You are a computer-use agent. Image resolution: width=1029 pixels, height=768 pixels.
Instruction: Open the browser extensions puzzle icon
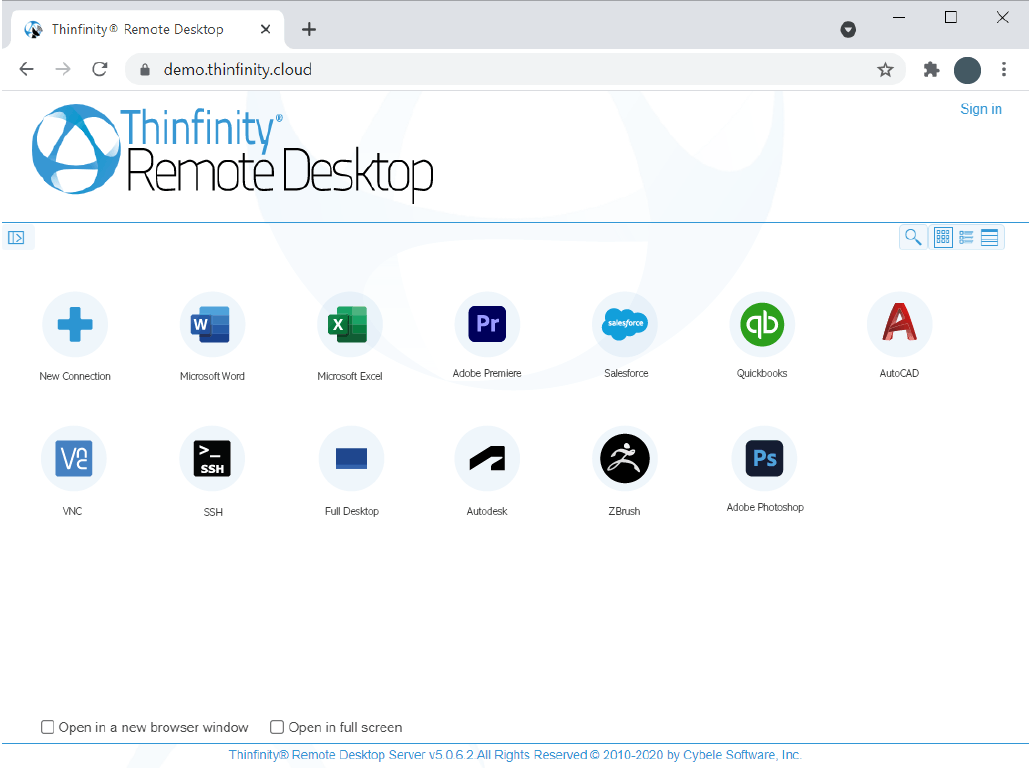tap(931, 70)
